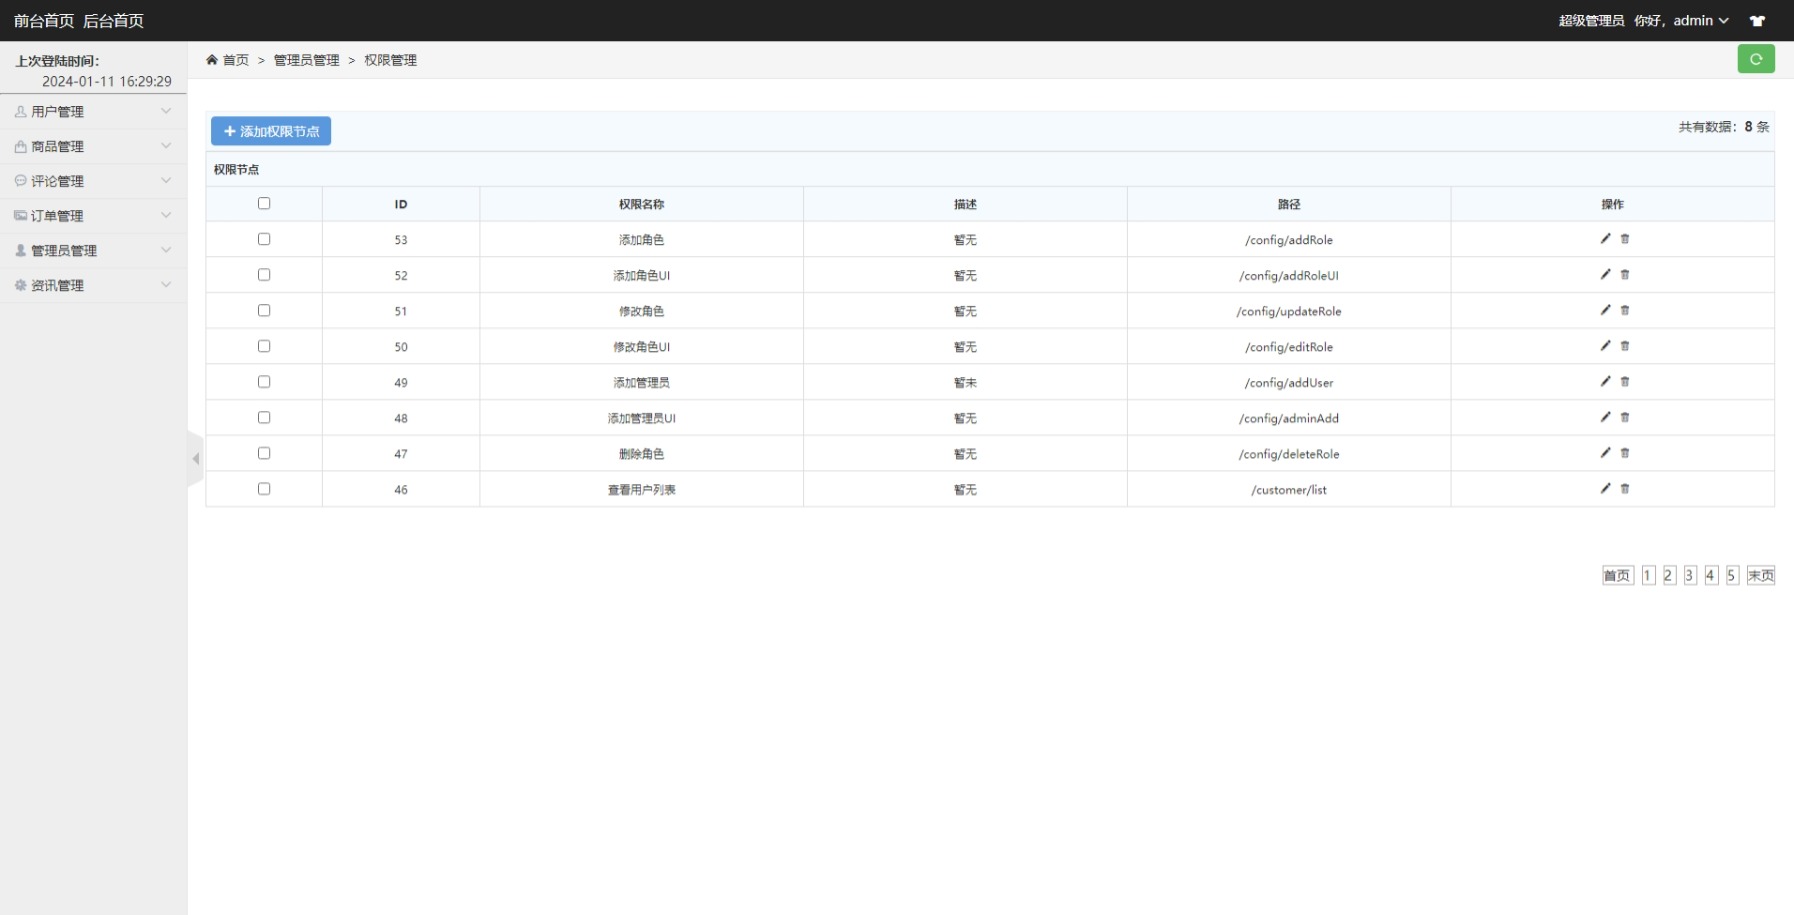Go to page 1 in pagination

1648,575
